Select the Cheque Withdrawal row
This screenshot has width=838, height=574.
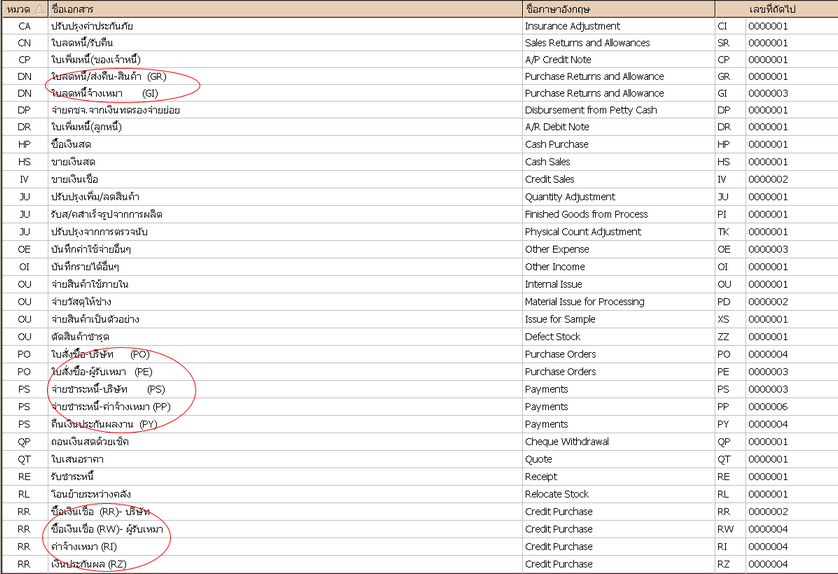point(566,441)
